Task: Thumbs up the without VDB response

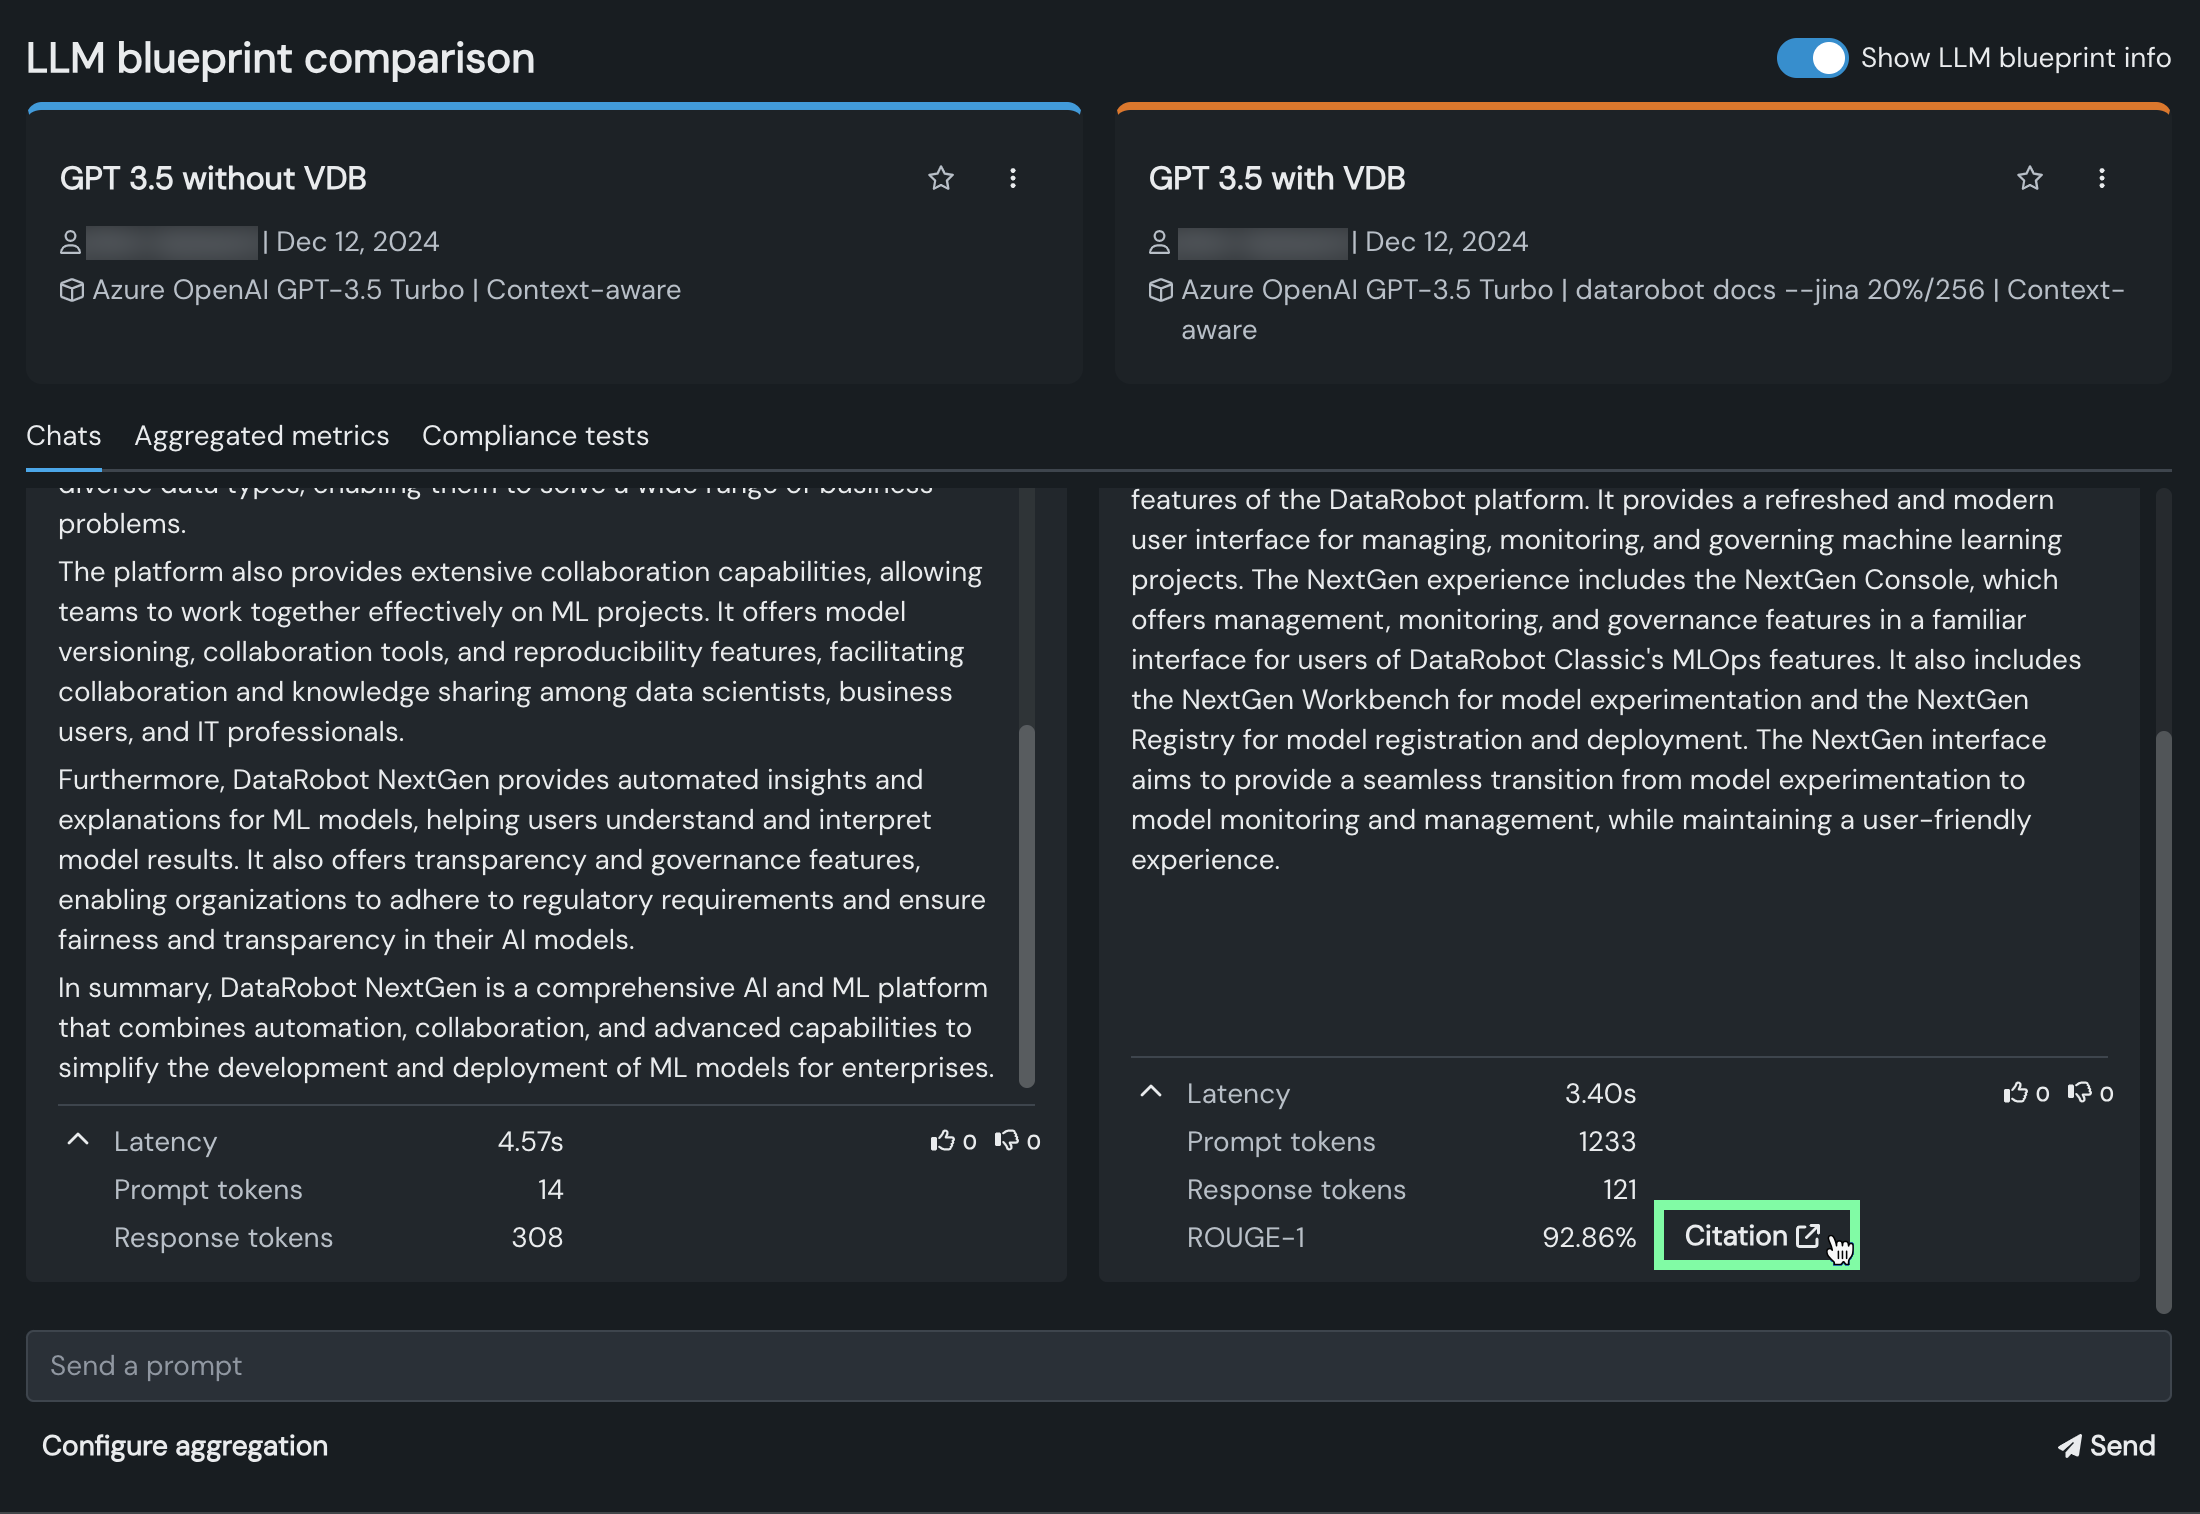Action: point(942,1141)
